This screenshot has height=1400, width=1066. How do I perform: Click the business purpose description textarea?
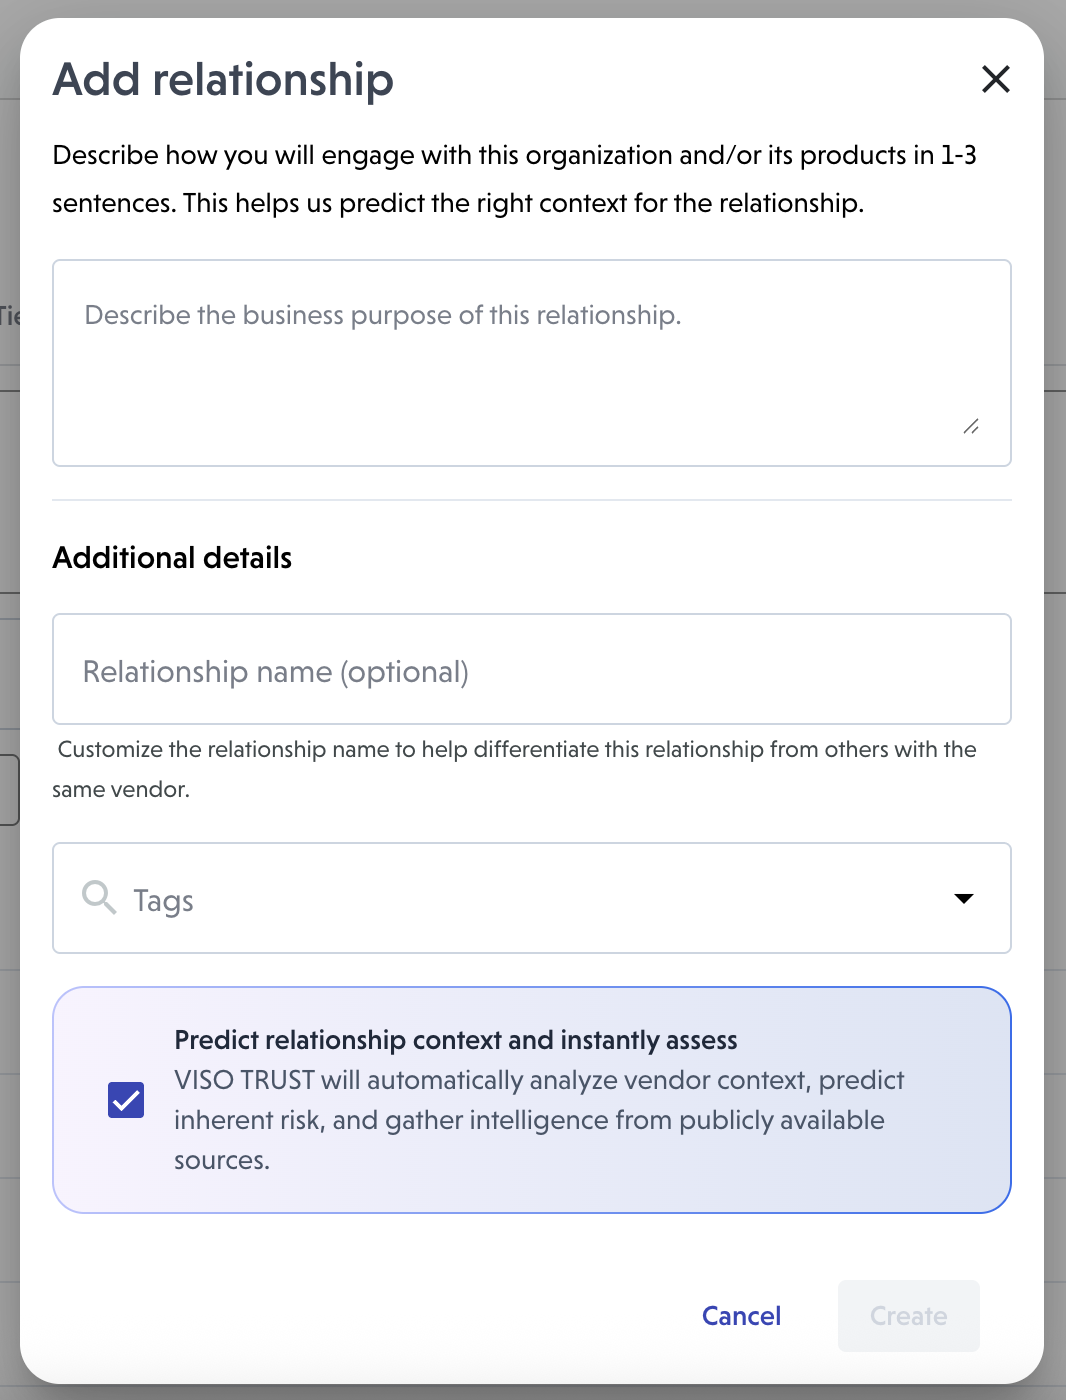530,362
